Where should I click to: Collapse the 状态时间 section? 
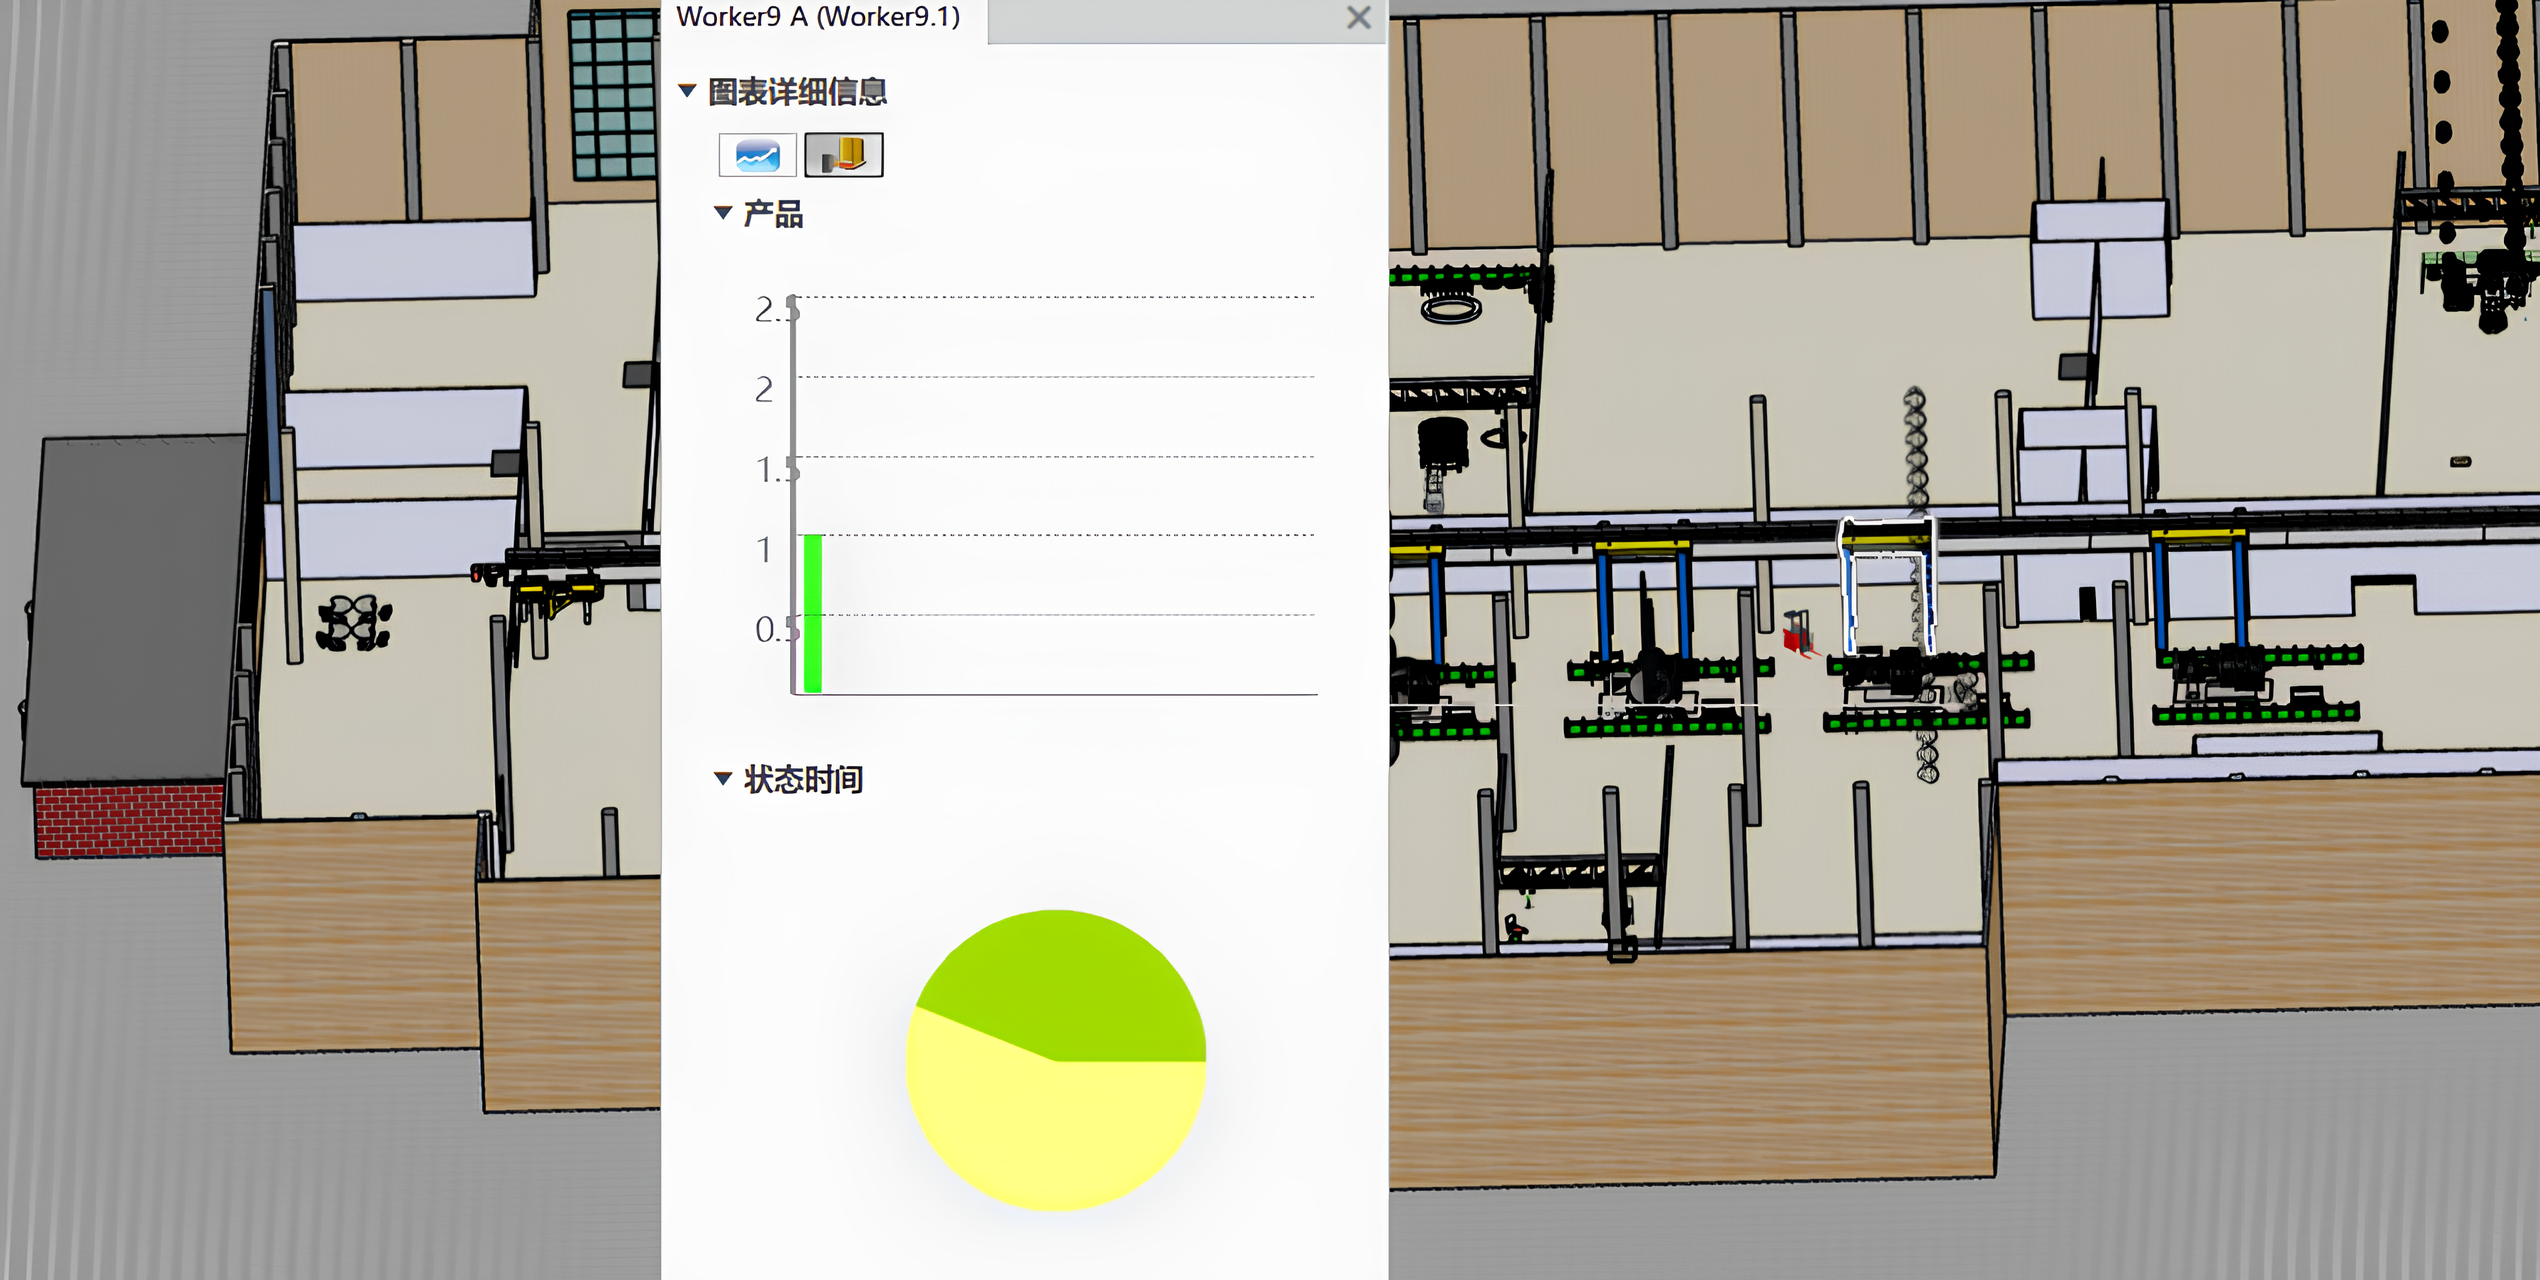pos(723,778)
